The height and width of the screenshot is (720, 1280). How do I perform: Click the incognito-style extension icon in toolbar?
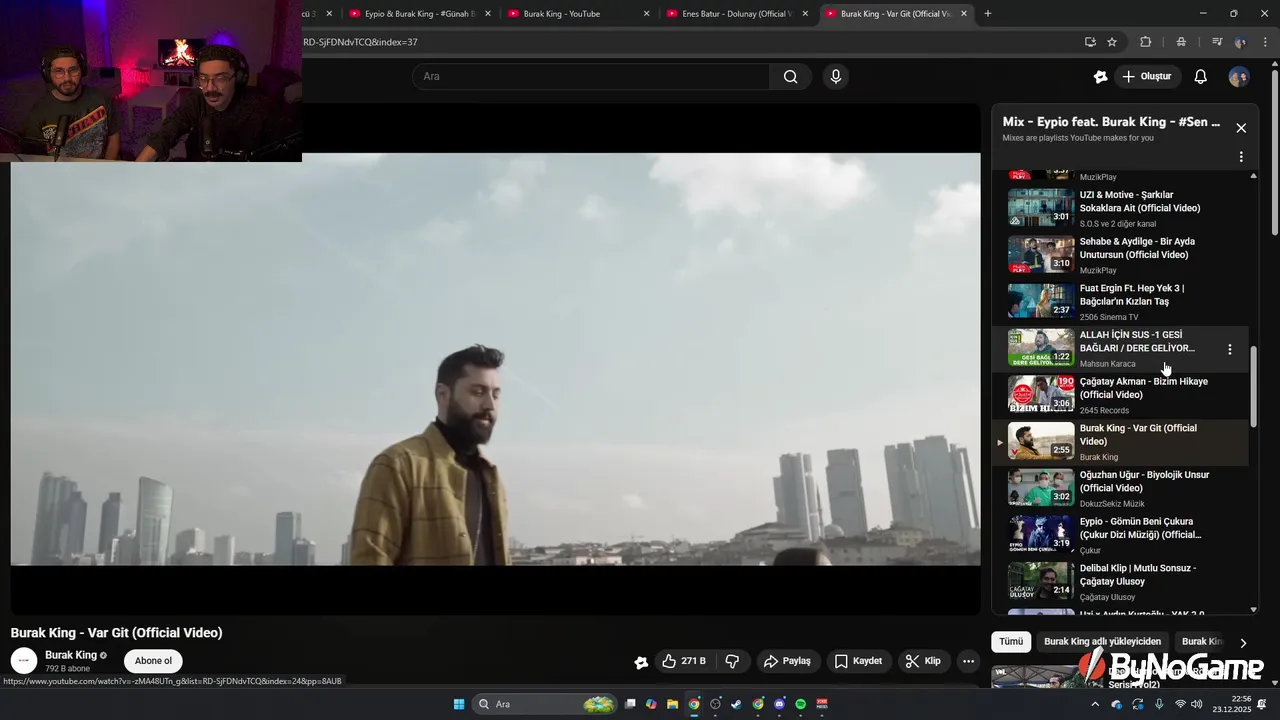pyautogui.click(x=1181, y=42)
